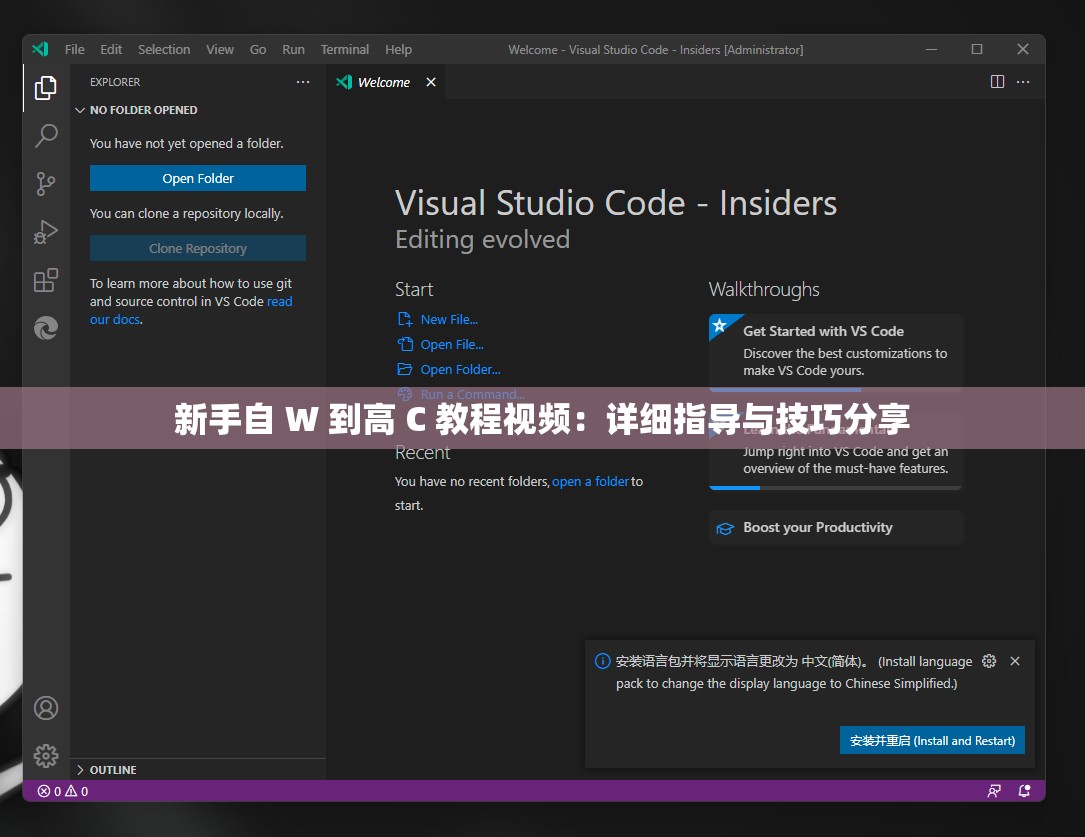This screenshot has width=1085, height=837.
Task: Open the Explorer view in activity bar
Action: coord(46,88)
